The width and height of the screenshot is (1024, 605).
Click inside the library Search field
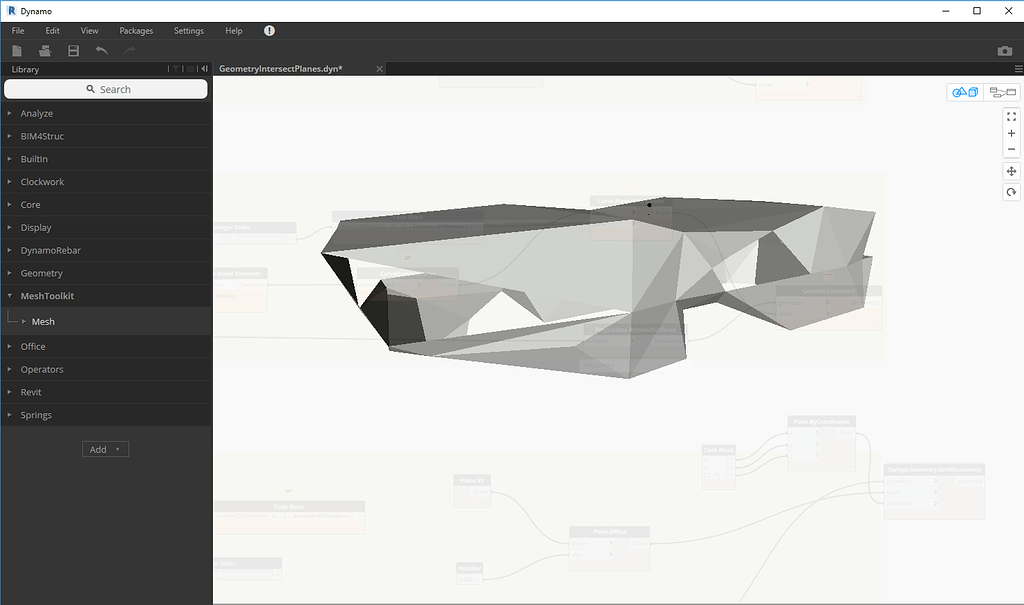(x=105, y=88)
